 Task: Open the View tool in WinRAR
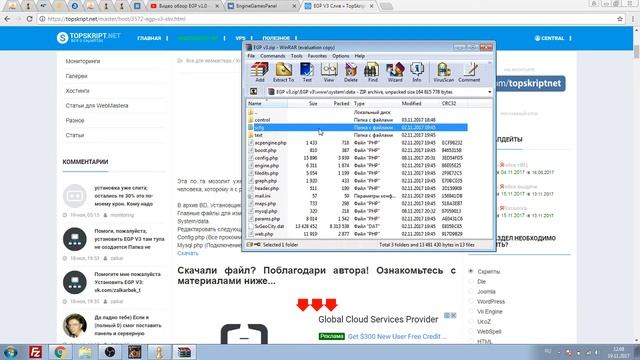click(329, 72)
